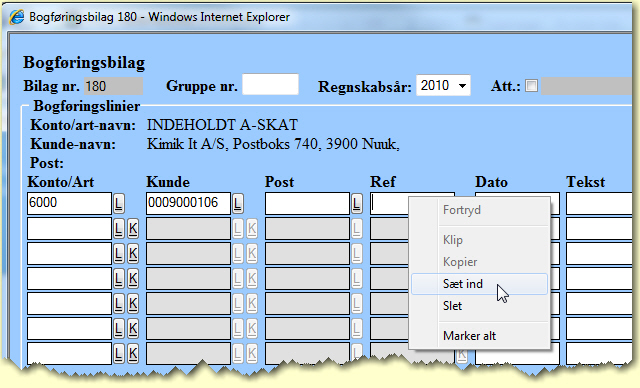Focus the Gruppe nr. input field
Image resolution: width=640 pixels, height=388 pixels.
click(x=270, y=84)
